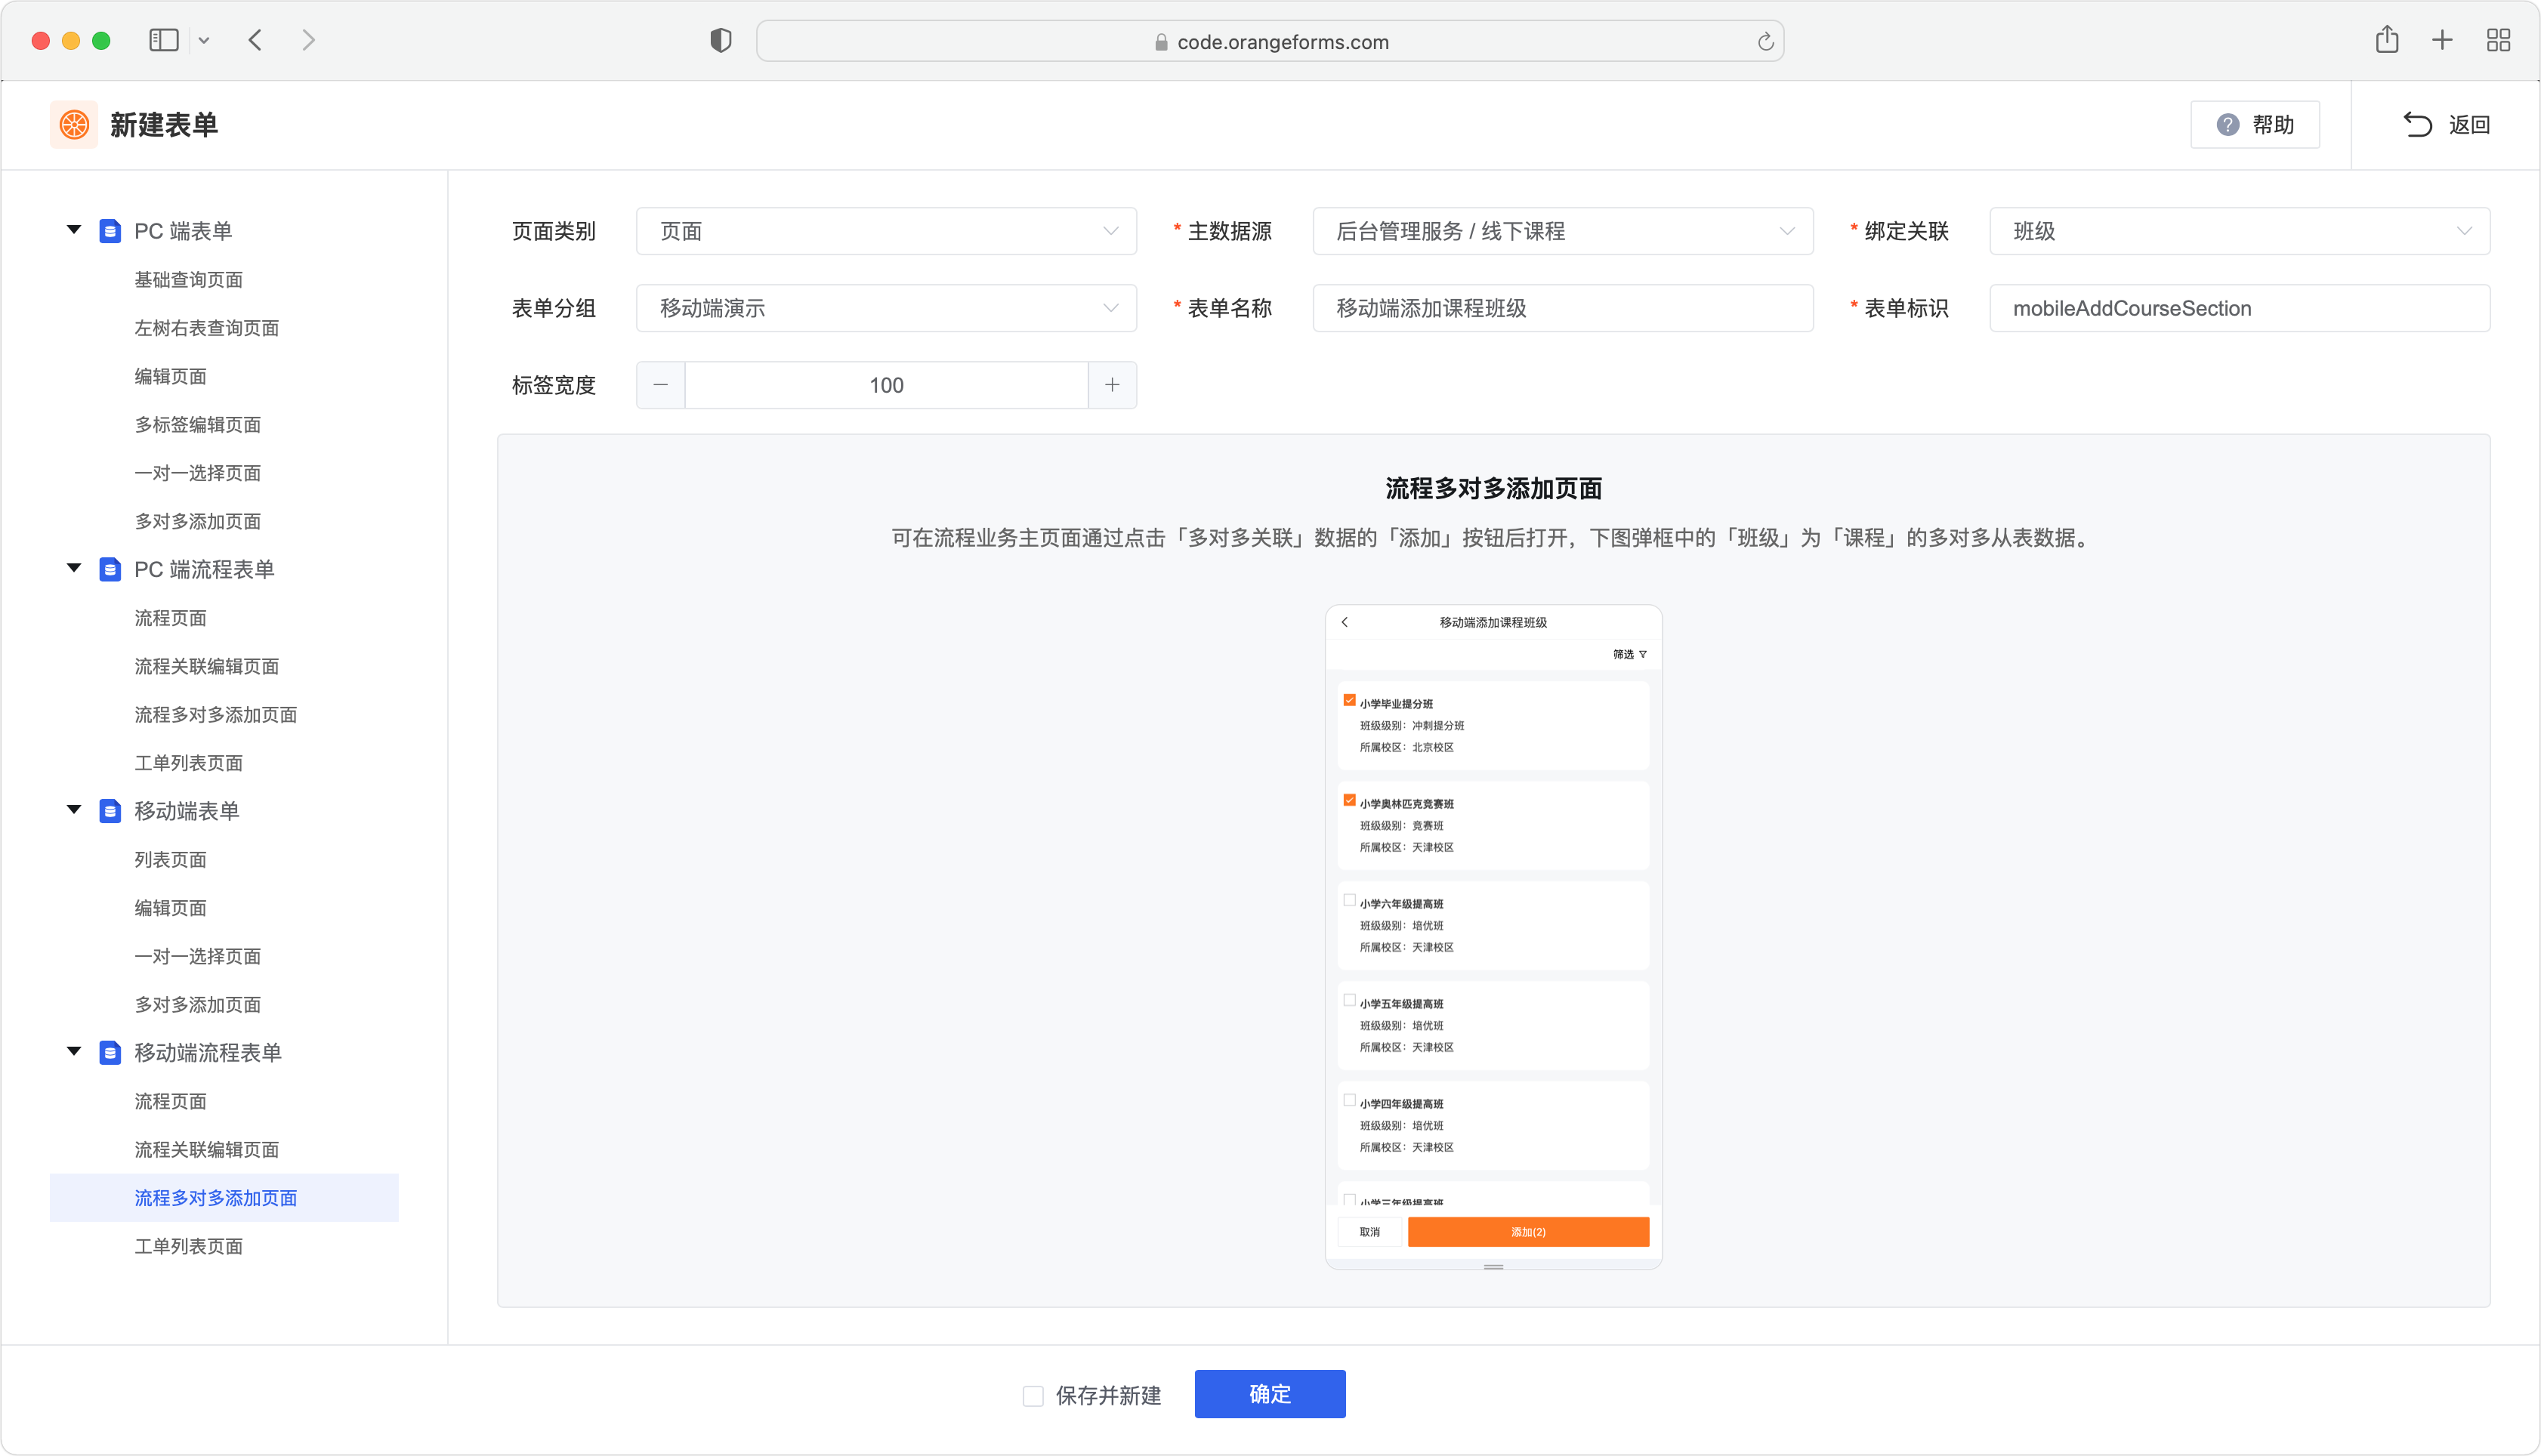Select 工单列表页面 under PC 端流程表单
The height and width of the screenshot is (1456, 2541).
coord(189,763)
